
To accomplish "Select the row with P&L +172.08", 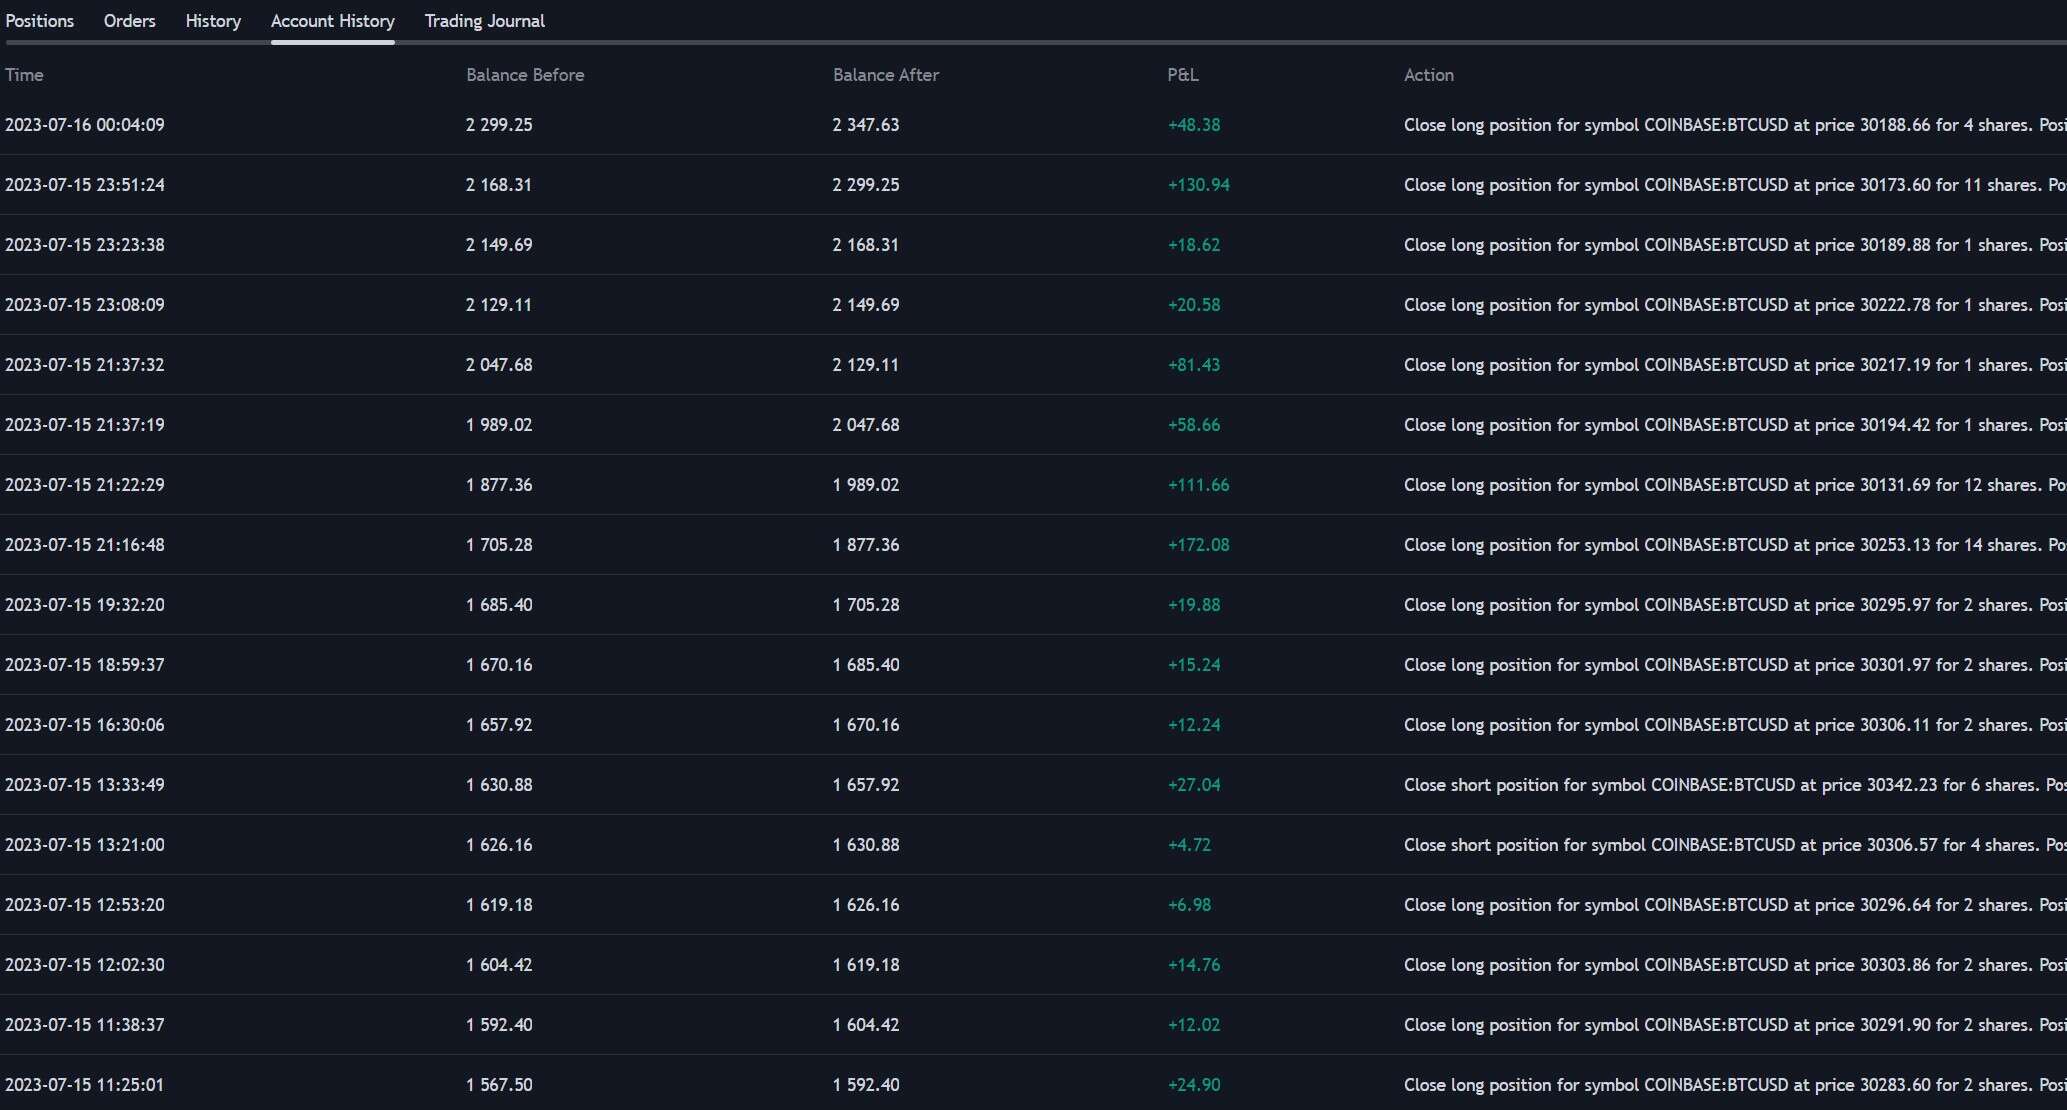I will 1198,545.
